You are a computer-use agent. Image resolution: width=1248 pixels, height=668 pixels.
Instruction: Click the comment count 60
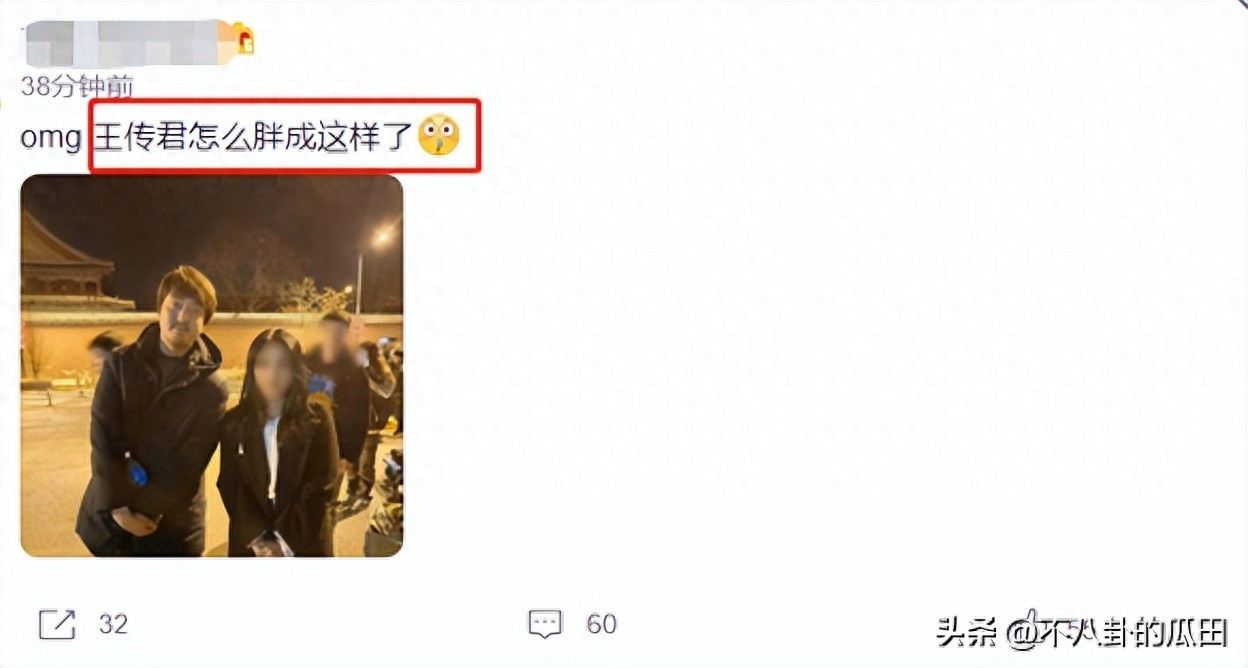click(601, 625)
